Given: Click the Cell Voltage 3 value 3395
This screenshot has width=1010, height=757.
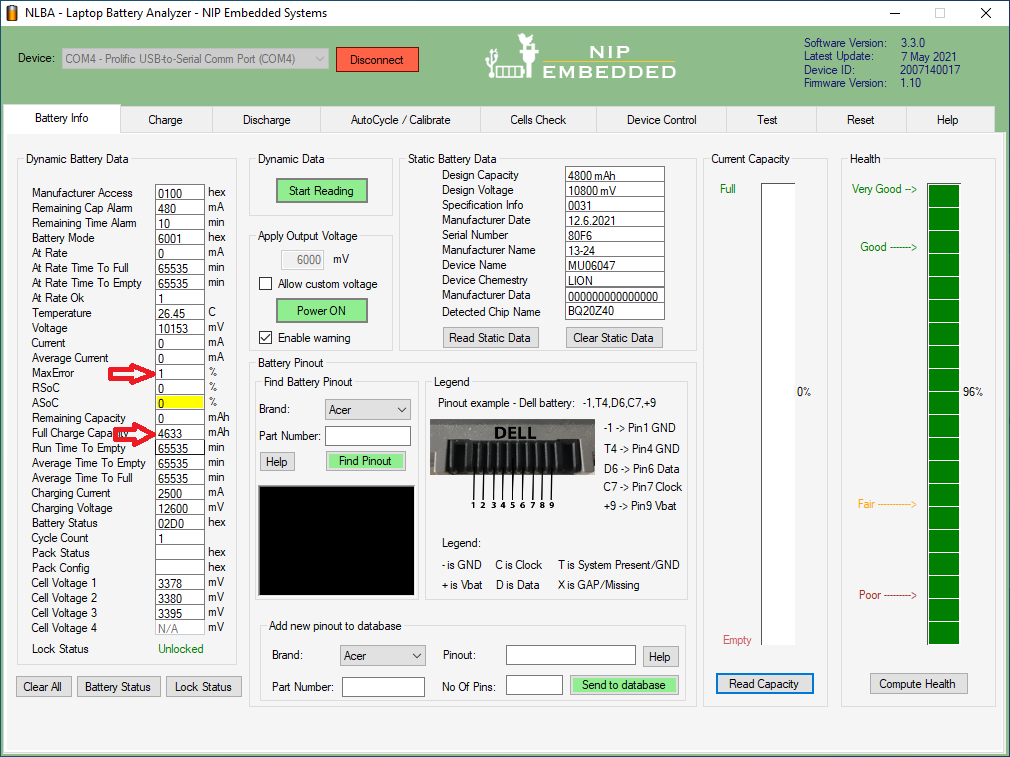Looking at the screenshot, I should tap(180, 613).
